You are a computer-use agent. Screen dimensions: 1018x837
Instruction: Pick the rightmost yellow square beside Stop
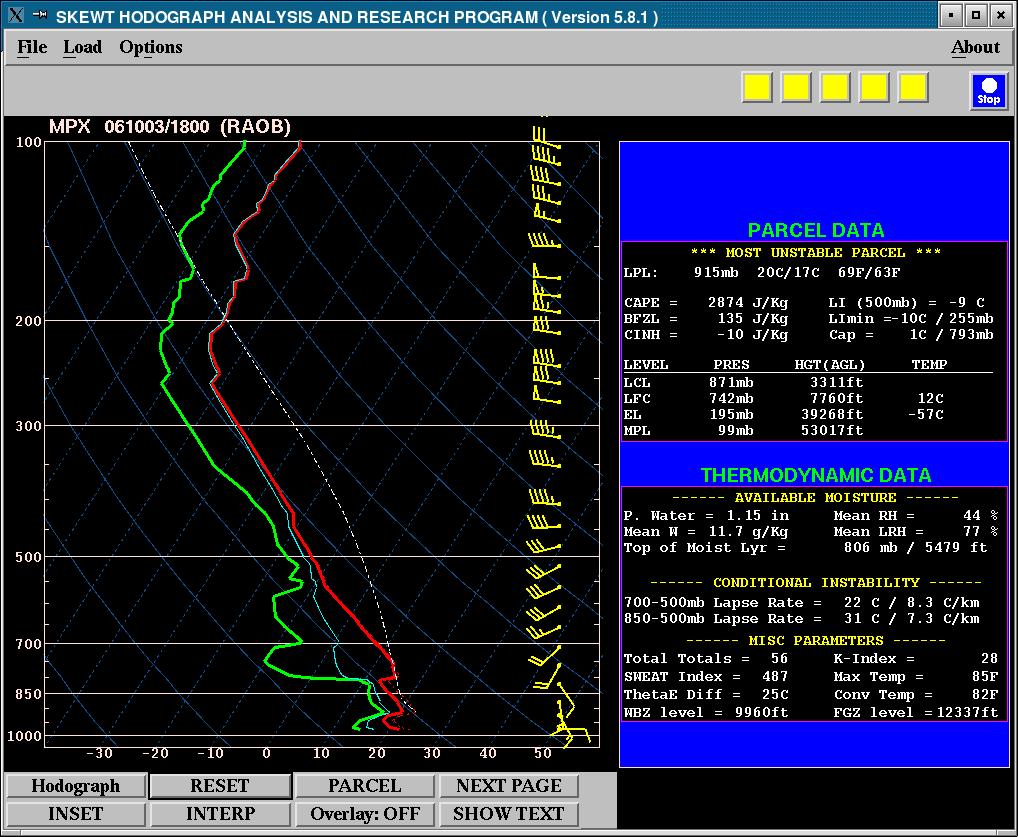pyautogui.click(x=913, y=88)
